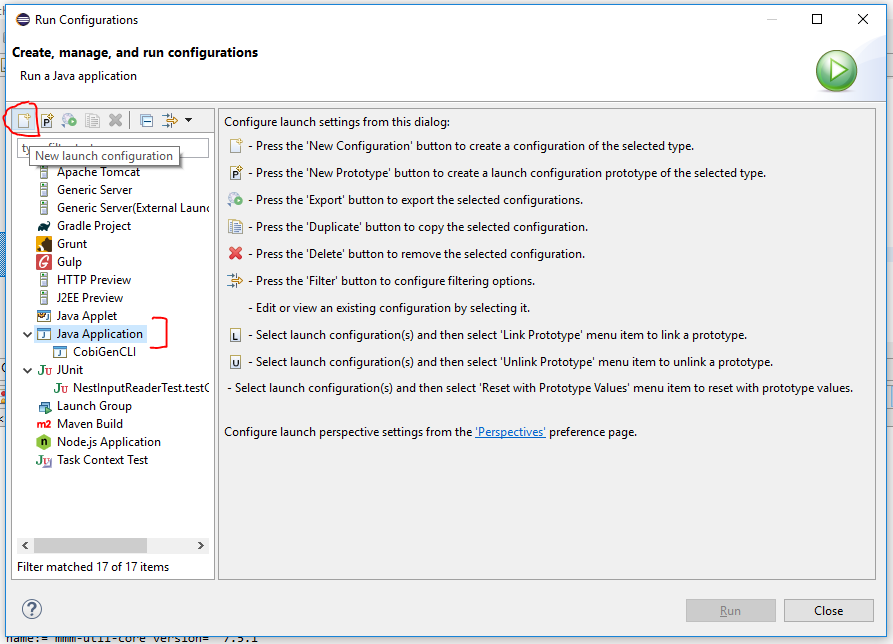Click the Export launch configuration icon
The width and height of the screenshot is (893, 644).
coord(69,120)
